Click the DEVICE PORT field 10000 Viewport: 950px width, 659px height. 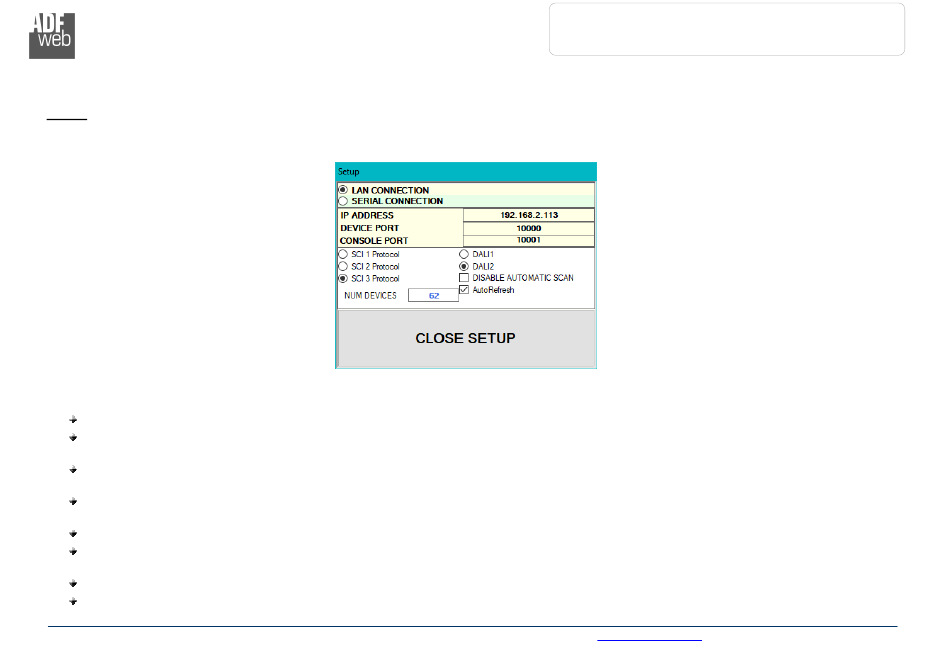tap(529, 228)
